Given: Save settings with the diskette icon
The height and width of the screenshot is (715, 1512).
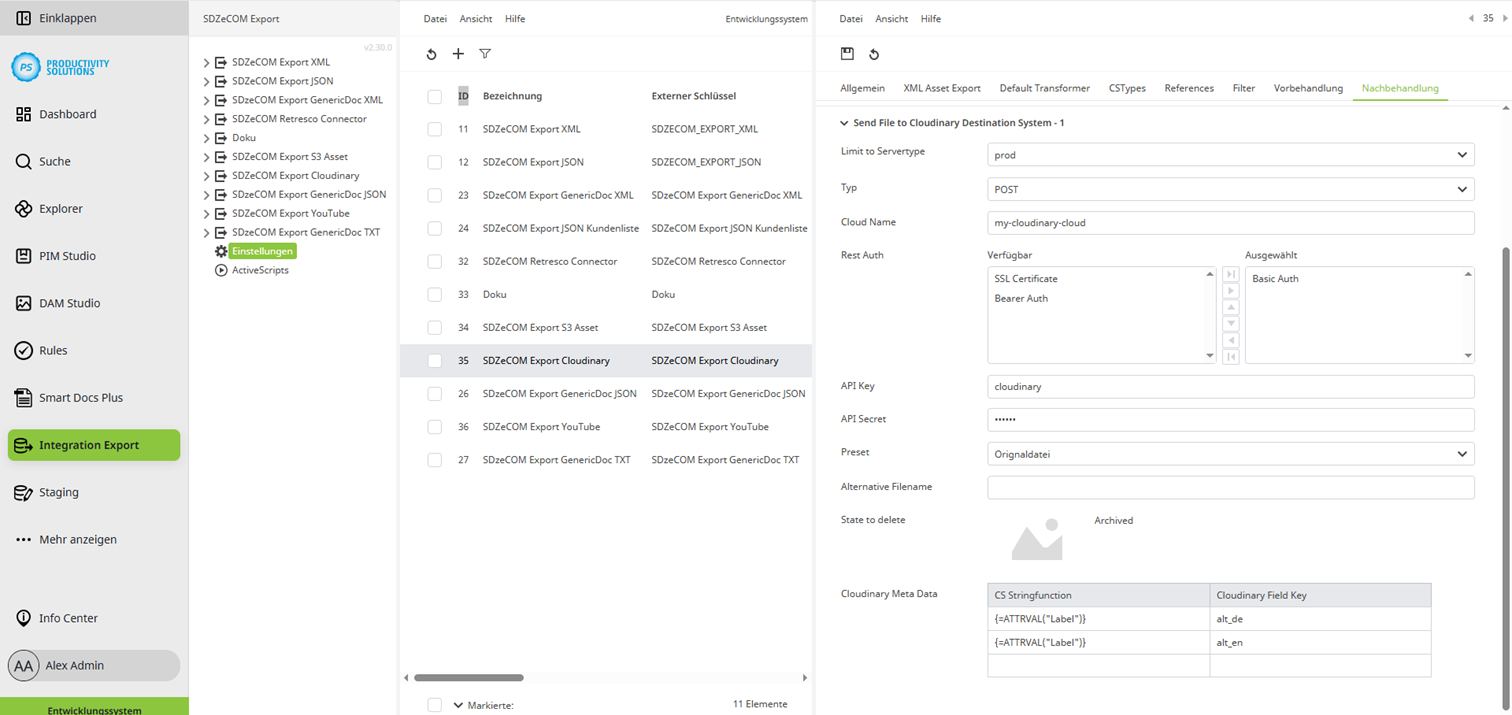Looking at the screenshot, I should [x=846, y=53].
